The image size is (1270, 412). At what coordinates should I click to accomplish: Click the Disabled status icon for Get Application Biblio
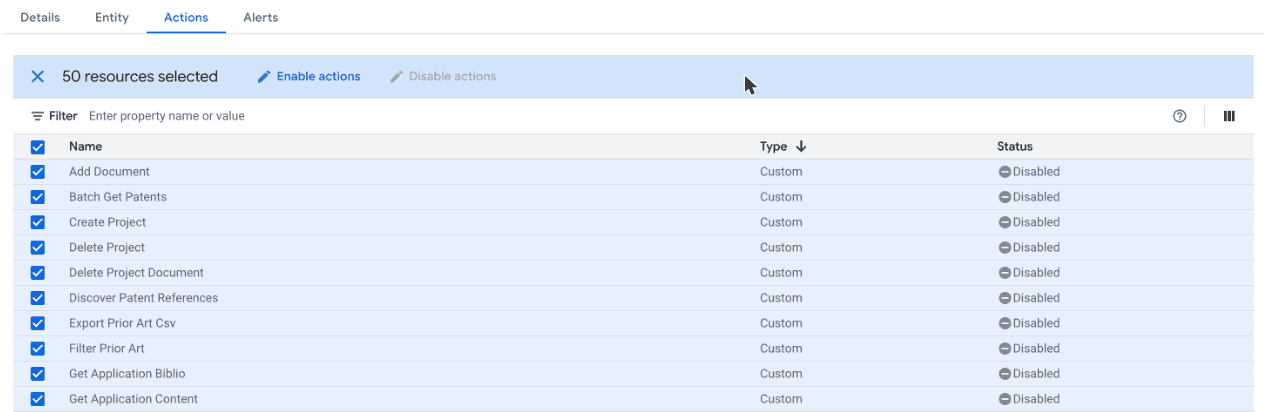pyautogui.click(x=1005, y=374)
